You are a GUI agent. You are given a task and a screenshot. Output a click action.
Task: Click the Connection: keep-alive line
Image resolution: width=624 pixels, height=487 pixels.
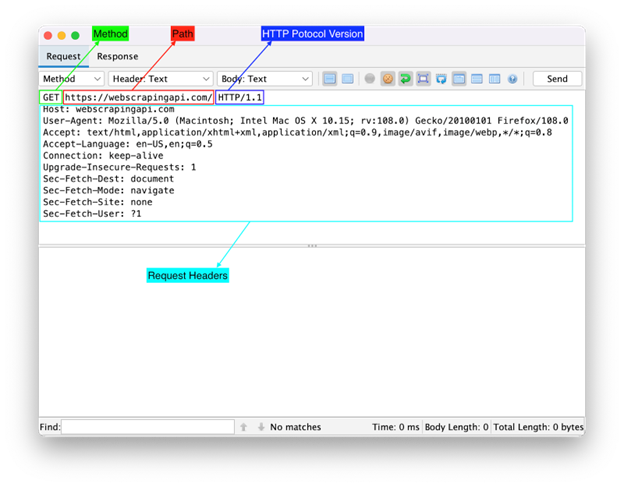pos(103,156)
